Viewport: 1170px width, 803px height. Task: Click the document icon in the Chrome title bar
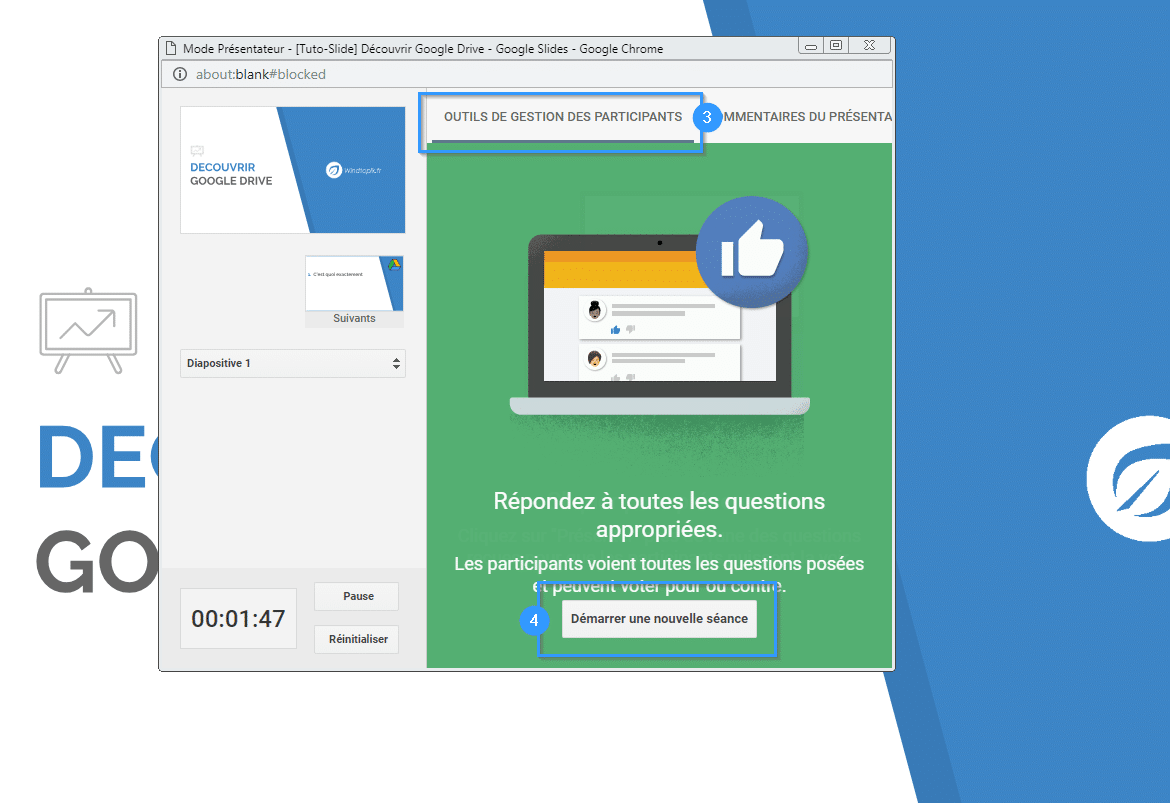[x=170, y=46]
